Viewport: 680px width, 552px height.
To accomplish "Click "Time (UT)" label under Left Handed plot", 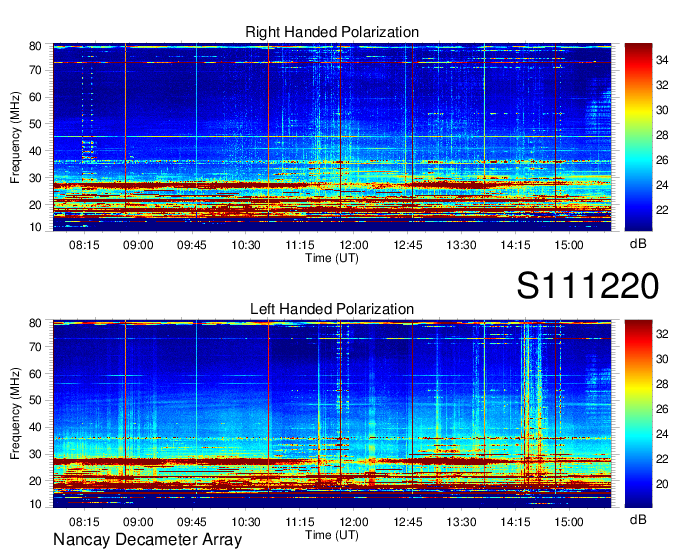I will (332, 535).
